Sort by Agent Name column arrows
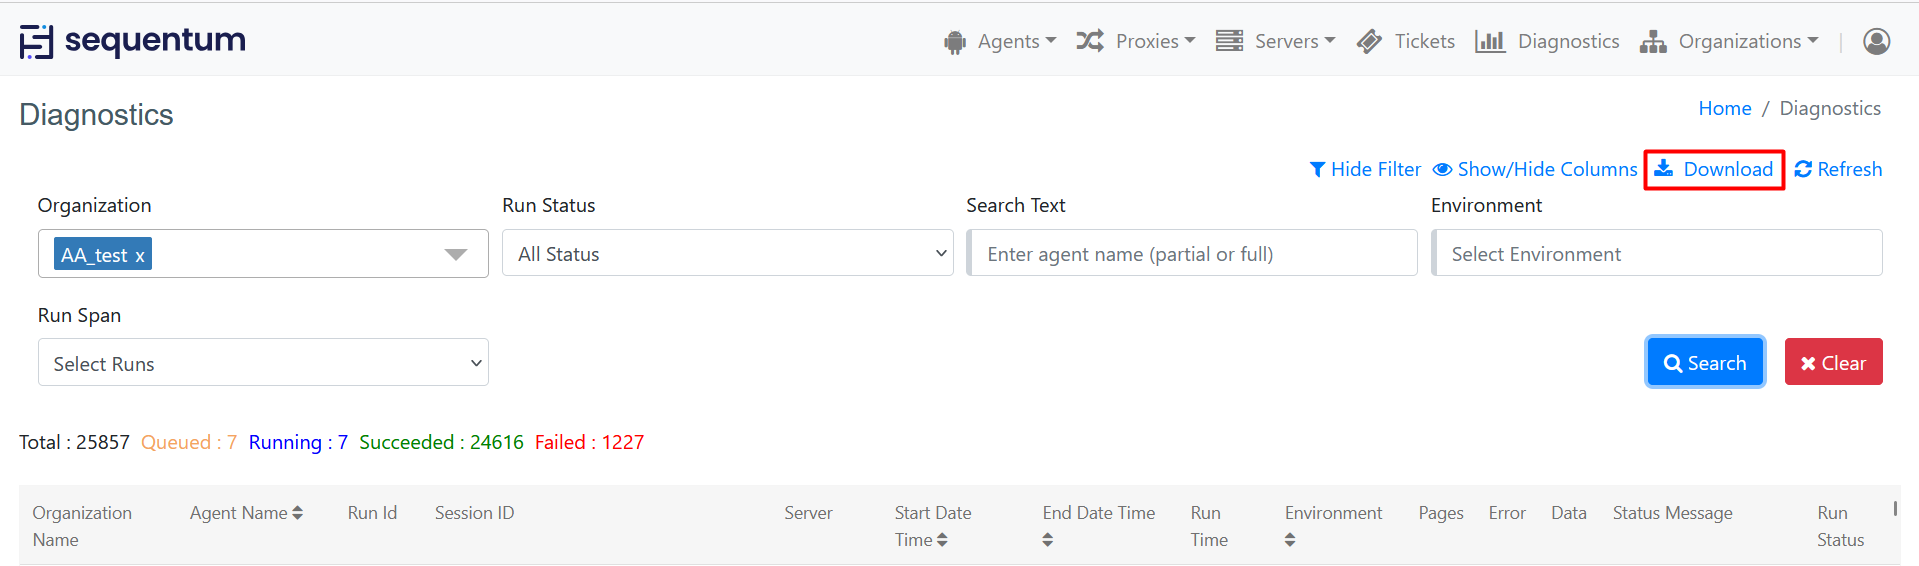Image resolution: width=1919 pixels, height=566 pixels. click(x=297, y=513)
